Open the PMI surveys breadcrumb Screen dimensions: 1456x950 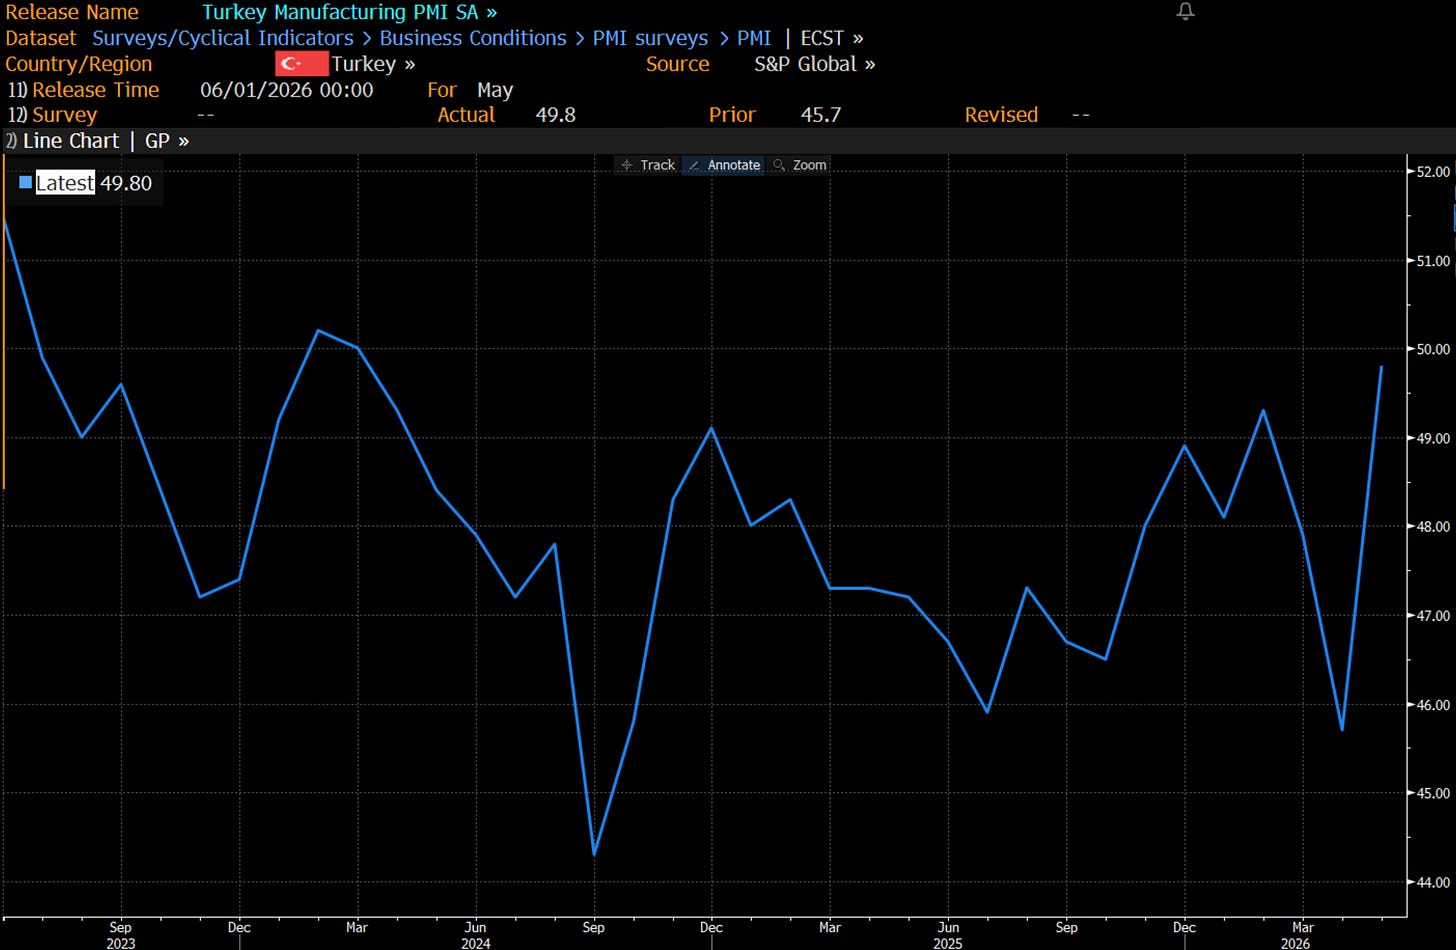coord(650,38)
